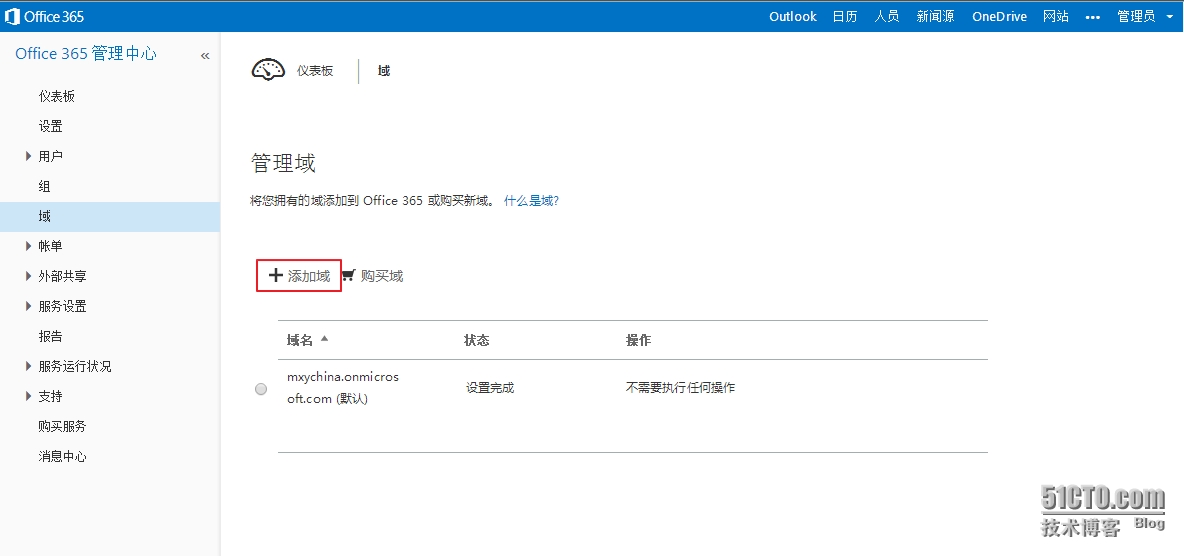The width and height of the screenshot is (1184, 556).
Task: Open the 管理员 dropdown menu
Action: click(1144, 17)
